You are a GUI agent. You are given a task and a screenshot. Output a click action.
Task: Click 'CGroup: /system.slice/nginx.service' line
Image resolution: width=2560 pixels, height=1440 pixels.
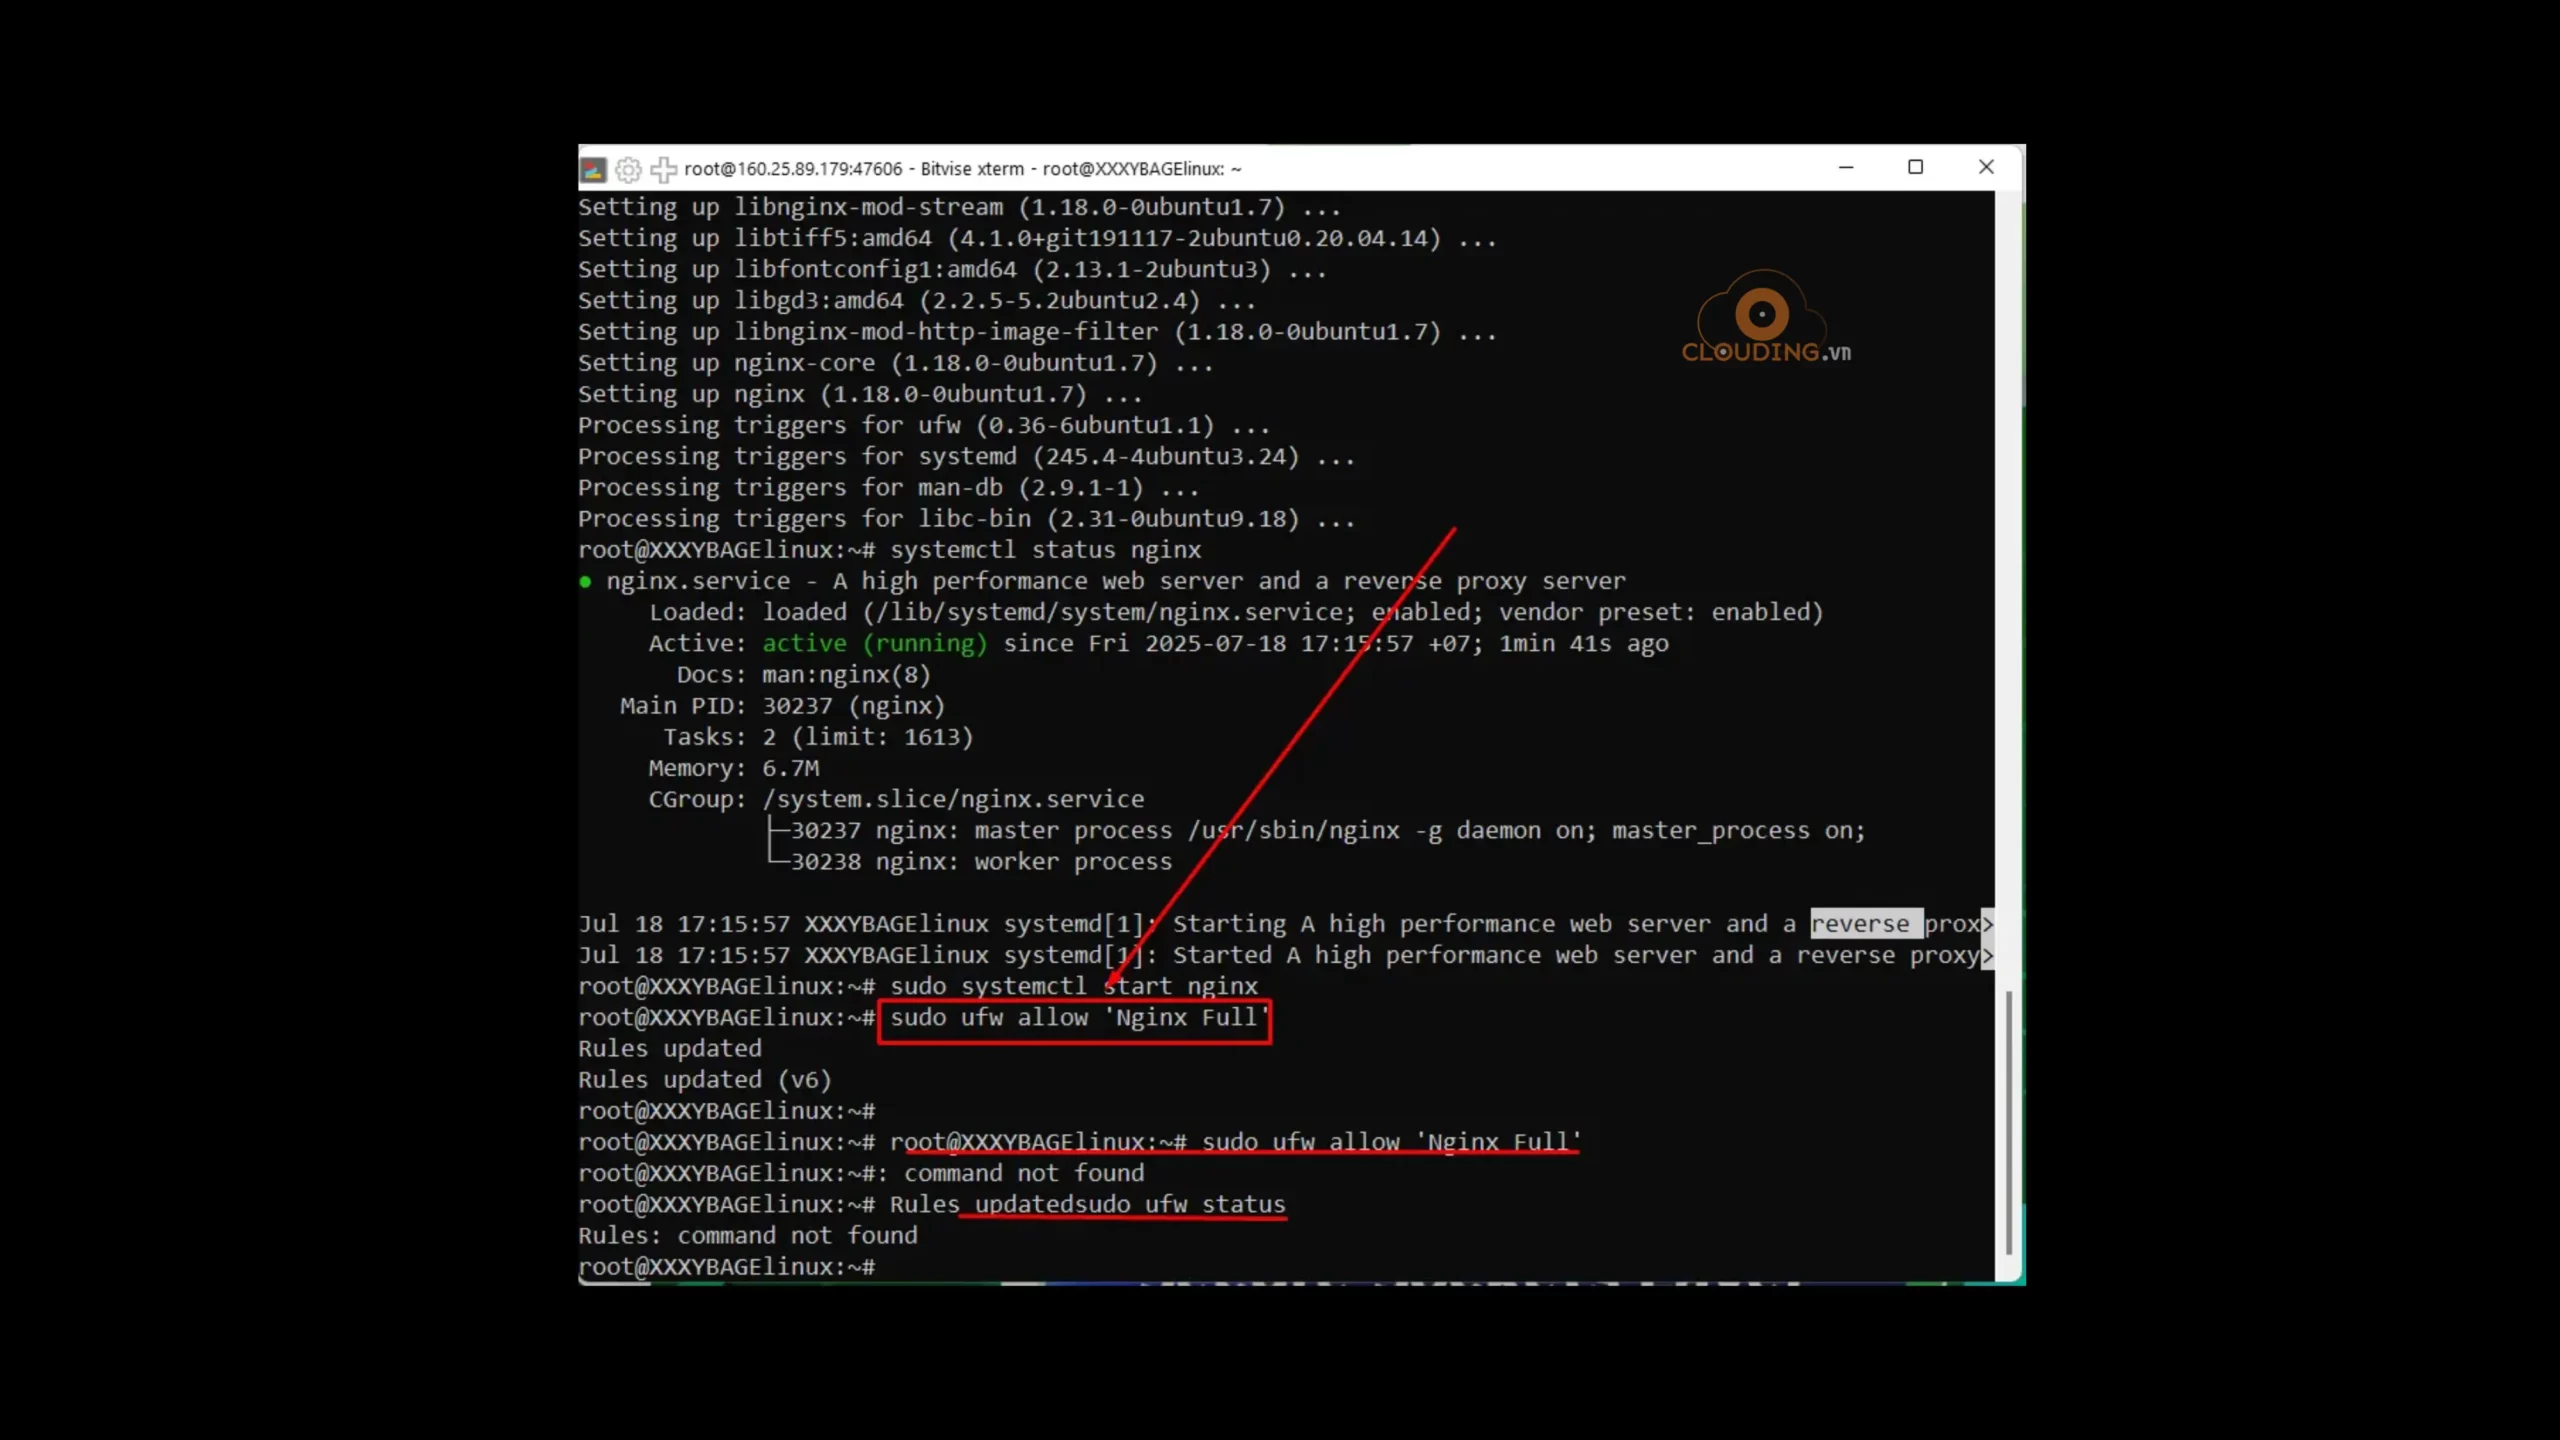[x=896, y=799]
